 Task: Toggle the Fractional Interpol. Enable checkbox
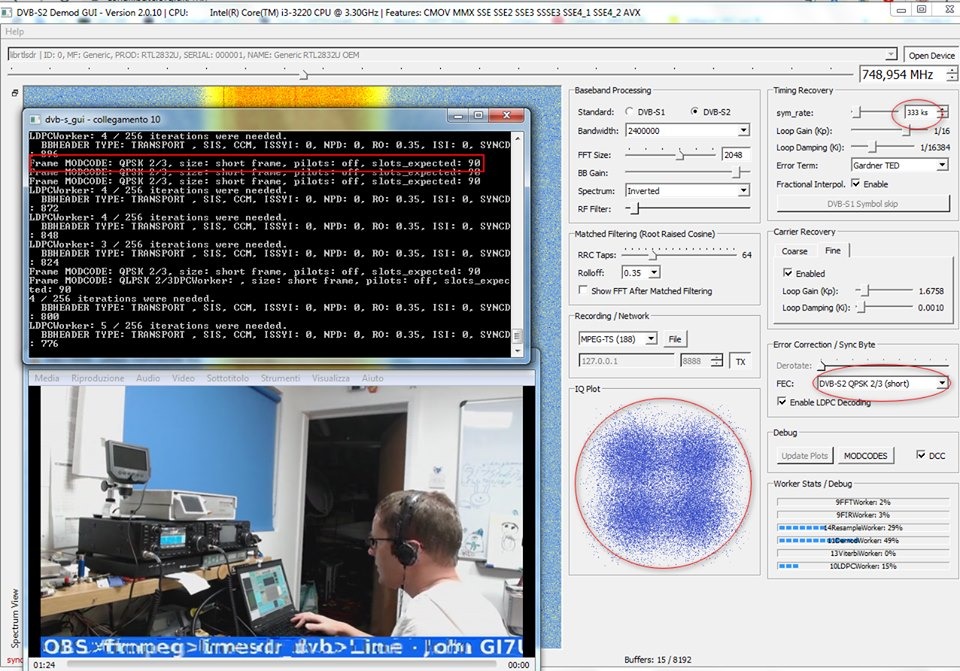click(855, 184)
